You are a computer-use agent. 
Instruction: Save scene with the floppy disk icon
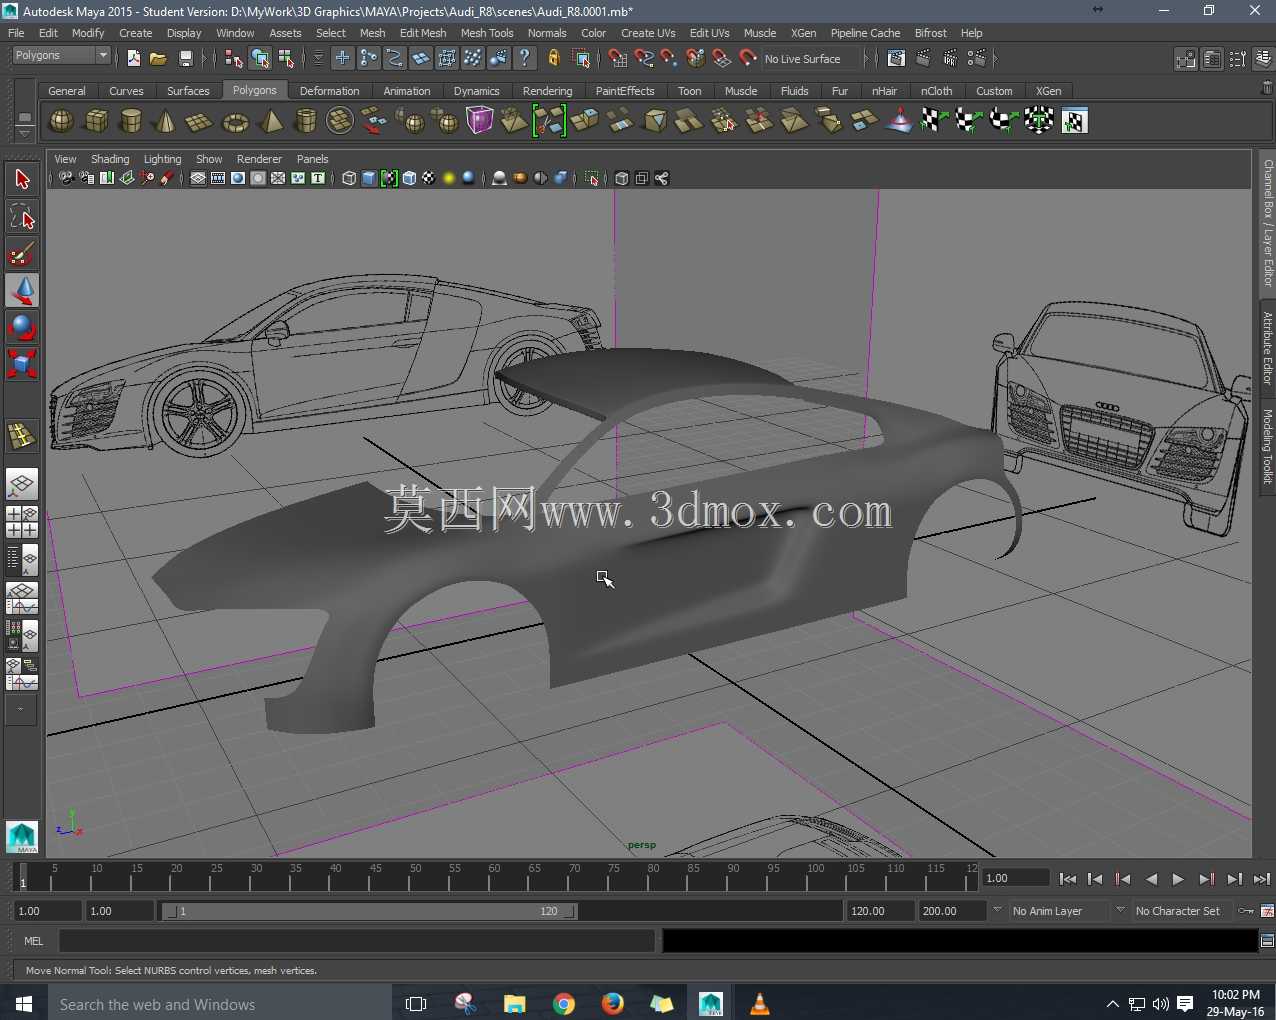(185, 59)
